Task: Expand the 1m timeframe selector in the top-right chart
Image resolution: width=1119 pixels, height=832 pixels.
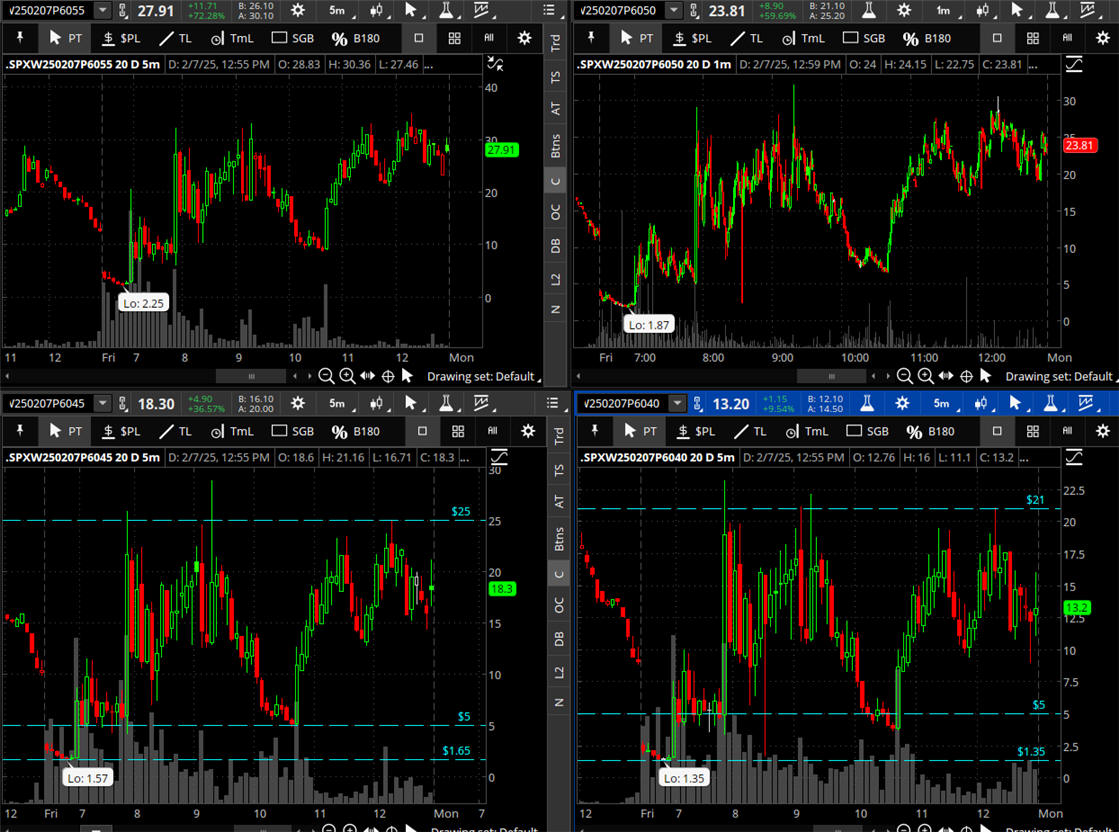Action: tap(942, 10)
